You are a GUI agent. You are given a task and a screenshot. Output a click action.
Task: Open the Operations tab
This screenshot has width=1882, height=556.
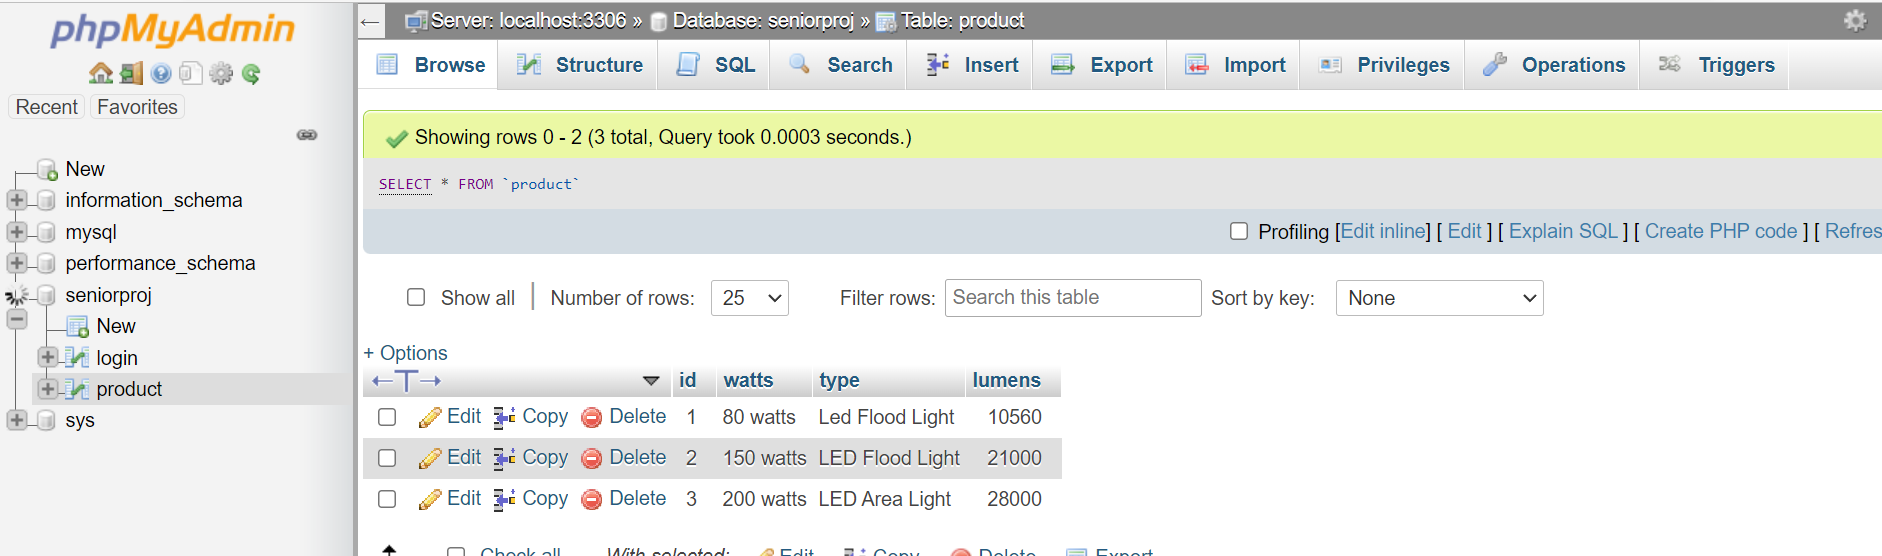pos(1552,65)
